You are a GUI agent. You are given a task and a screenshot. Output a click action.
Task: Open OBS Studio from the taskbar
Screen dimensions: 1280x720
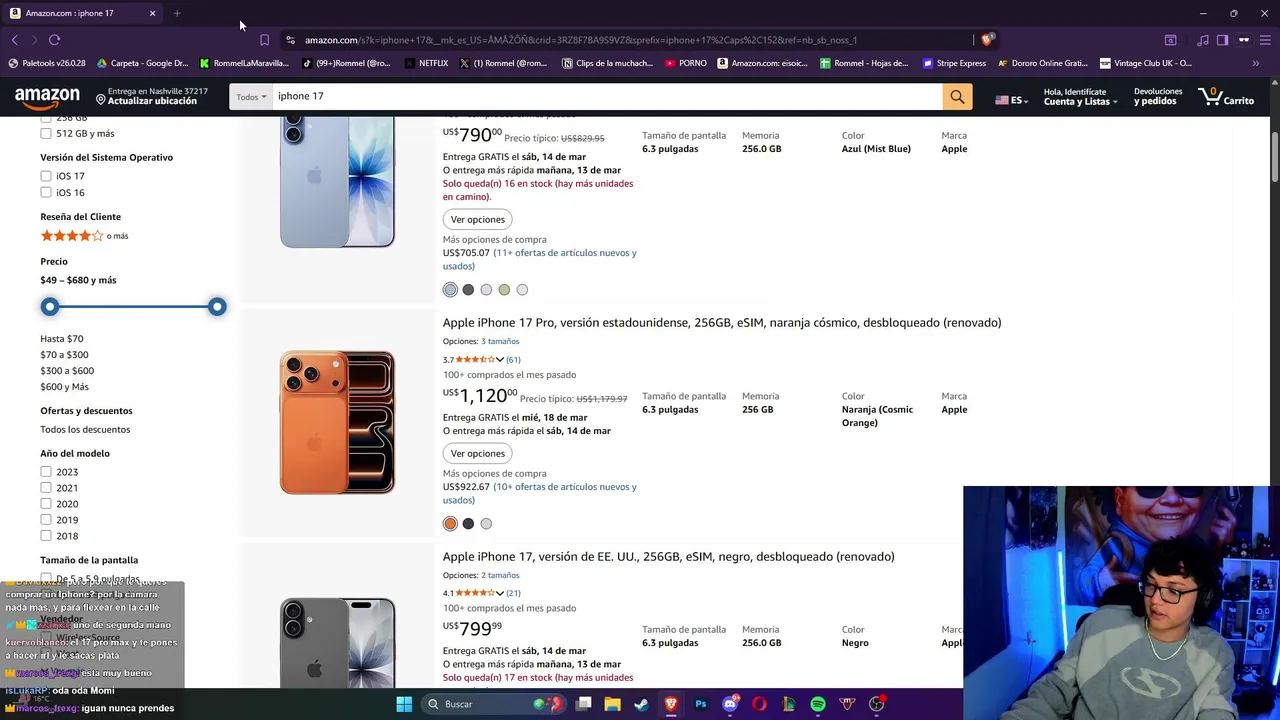[877, 704]
